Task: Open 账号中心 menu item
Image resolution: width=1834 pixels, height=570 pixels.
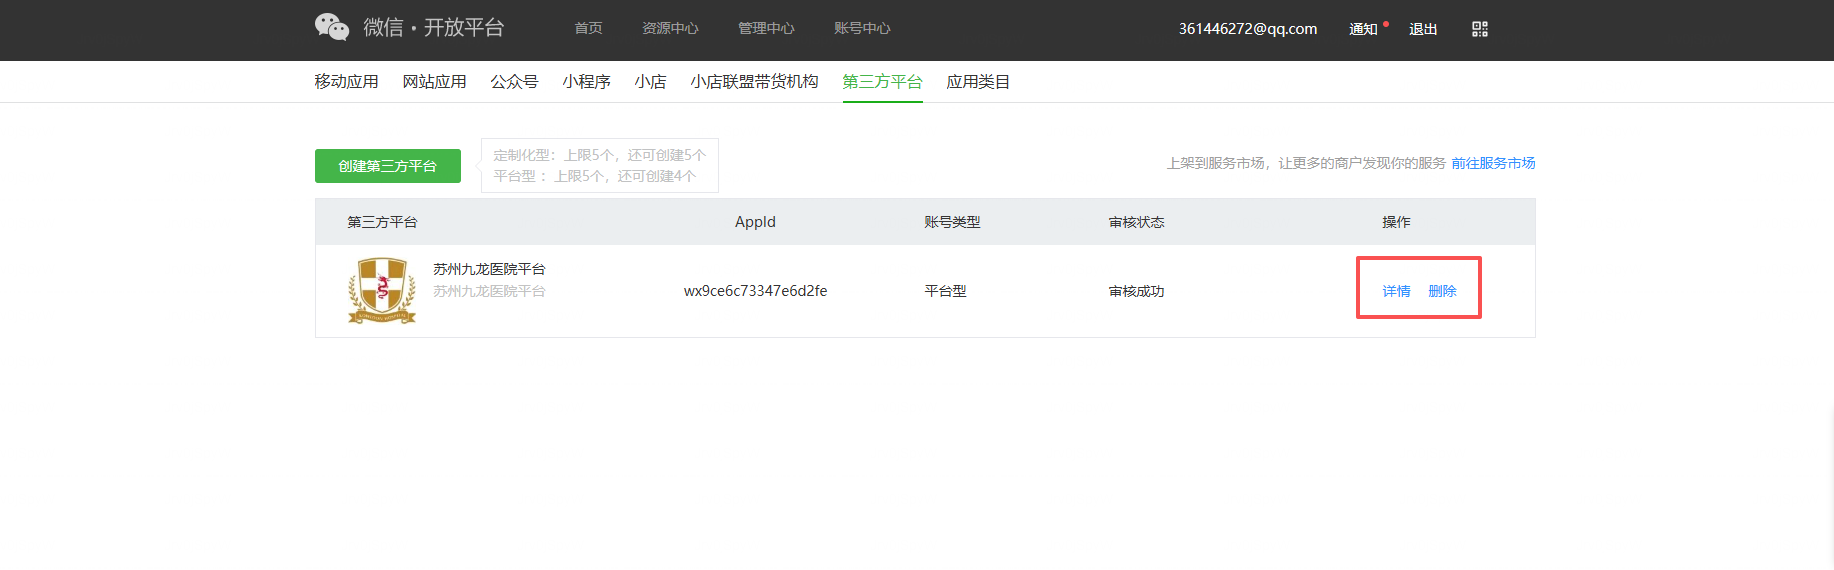Action: (x=862, y=28)
